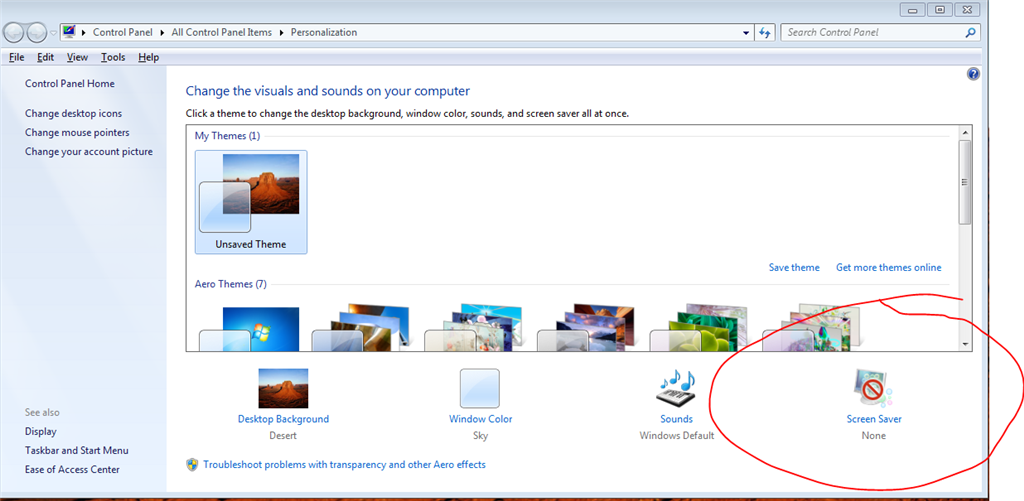
Task: Click the themes list scroll down arrow
Action: pyautogui.click(x=965, y=344)
